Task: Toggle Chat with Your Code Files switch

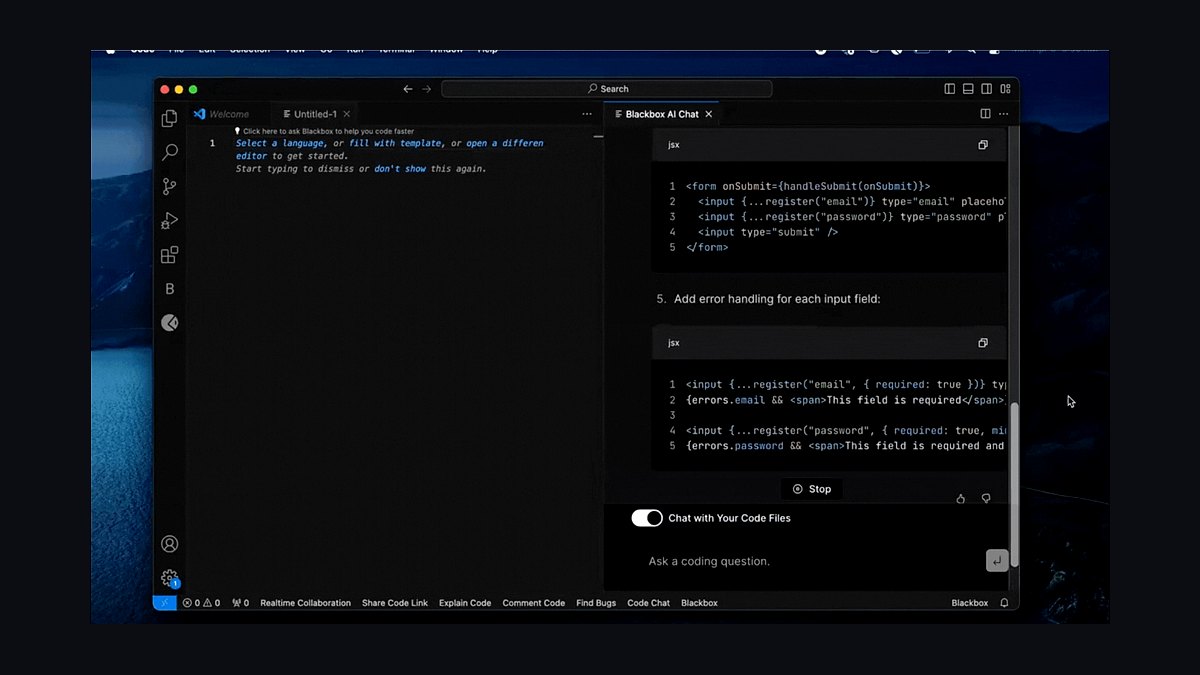Action: click(x=647, y=518)
